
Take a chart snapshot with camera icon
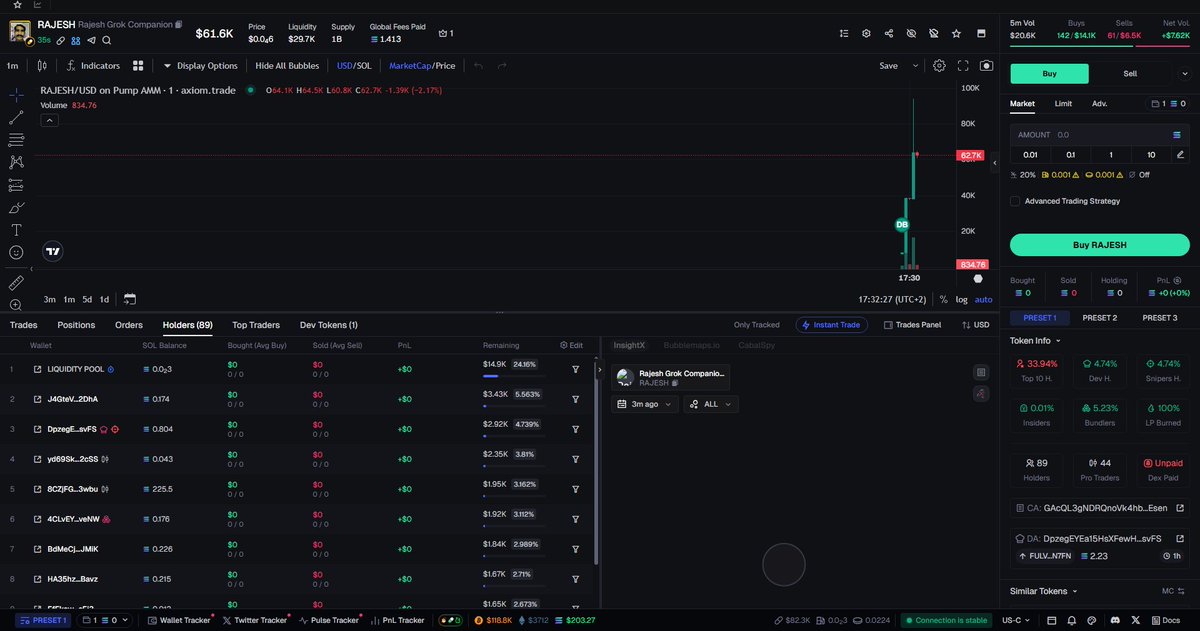(x=987, y=66)
